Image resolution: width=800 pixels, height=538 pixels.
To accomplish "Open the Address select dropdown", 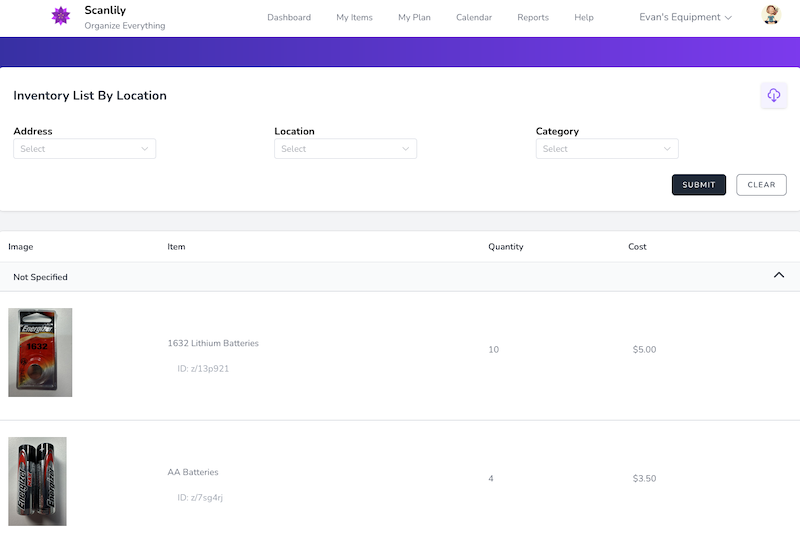I will click(84, 149).
